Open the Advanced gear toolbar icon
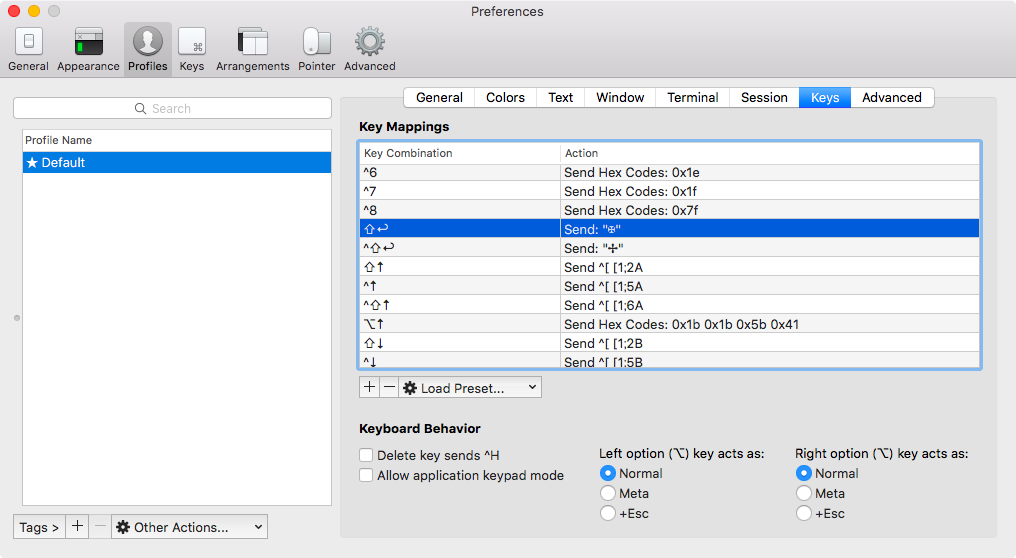The image size is (1016, 558). point(370,42)
